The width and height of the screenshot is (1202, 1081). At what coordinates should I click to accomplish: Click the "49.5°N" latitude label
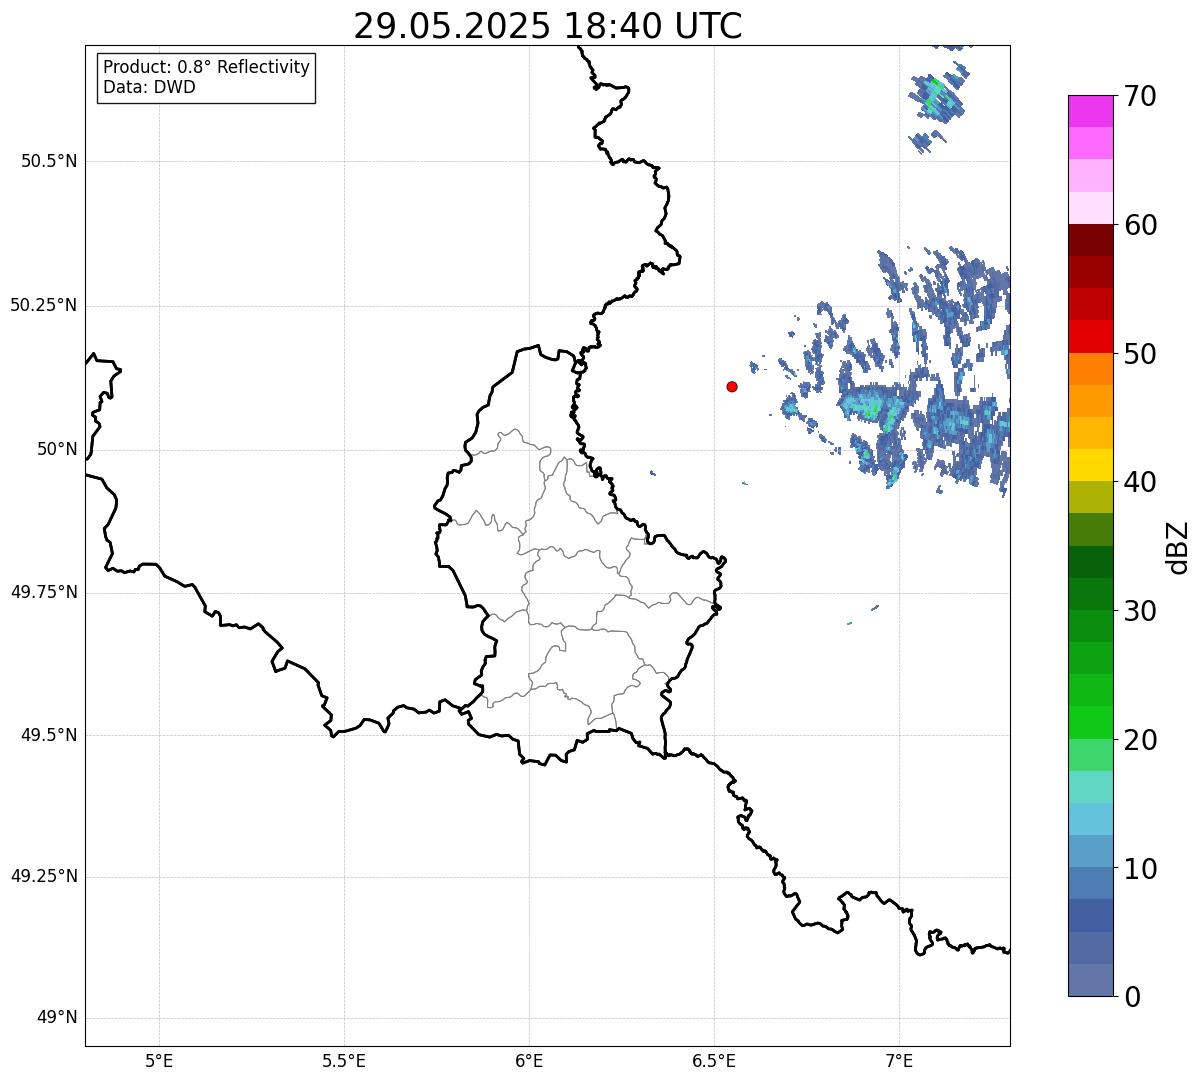[x=49, y=735]
